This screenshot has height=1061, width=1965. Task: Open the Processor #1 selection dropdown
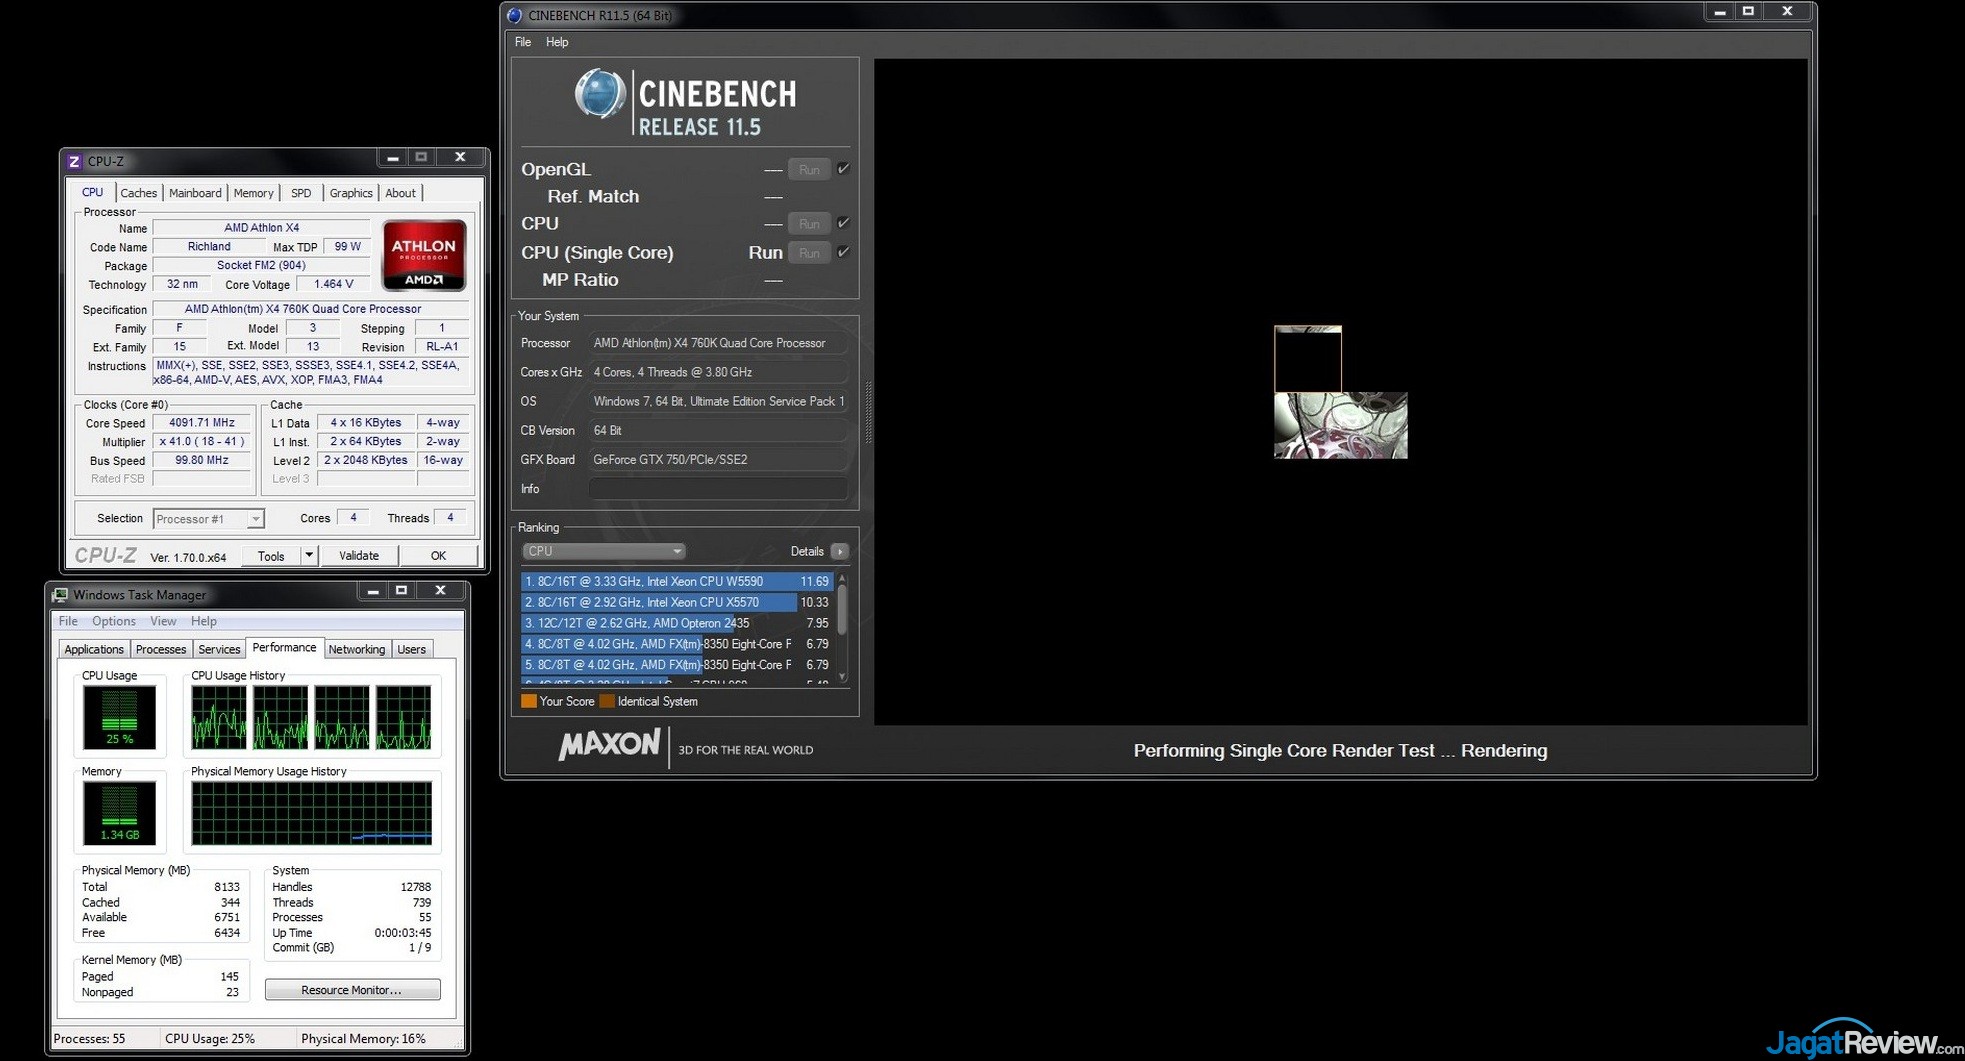(x=209, y=519)
